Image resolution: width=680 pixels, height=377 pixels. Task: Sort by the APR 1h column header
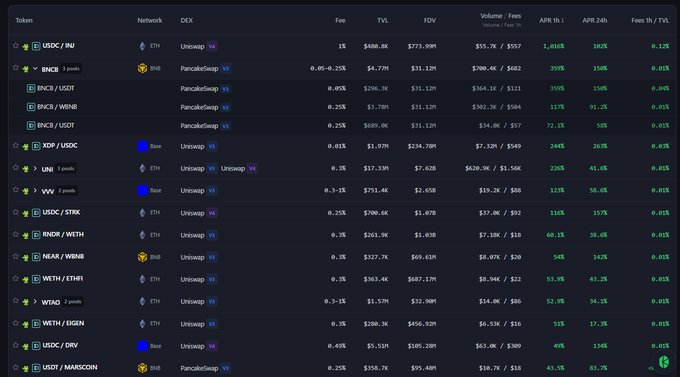551,20
